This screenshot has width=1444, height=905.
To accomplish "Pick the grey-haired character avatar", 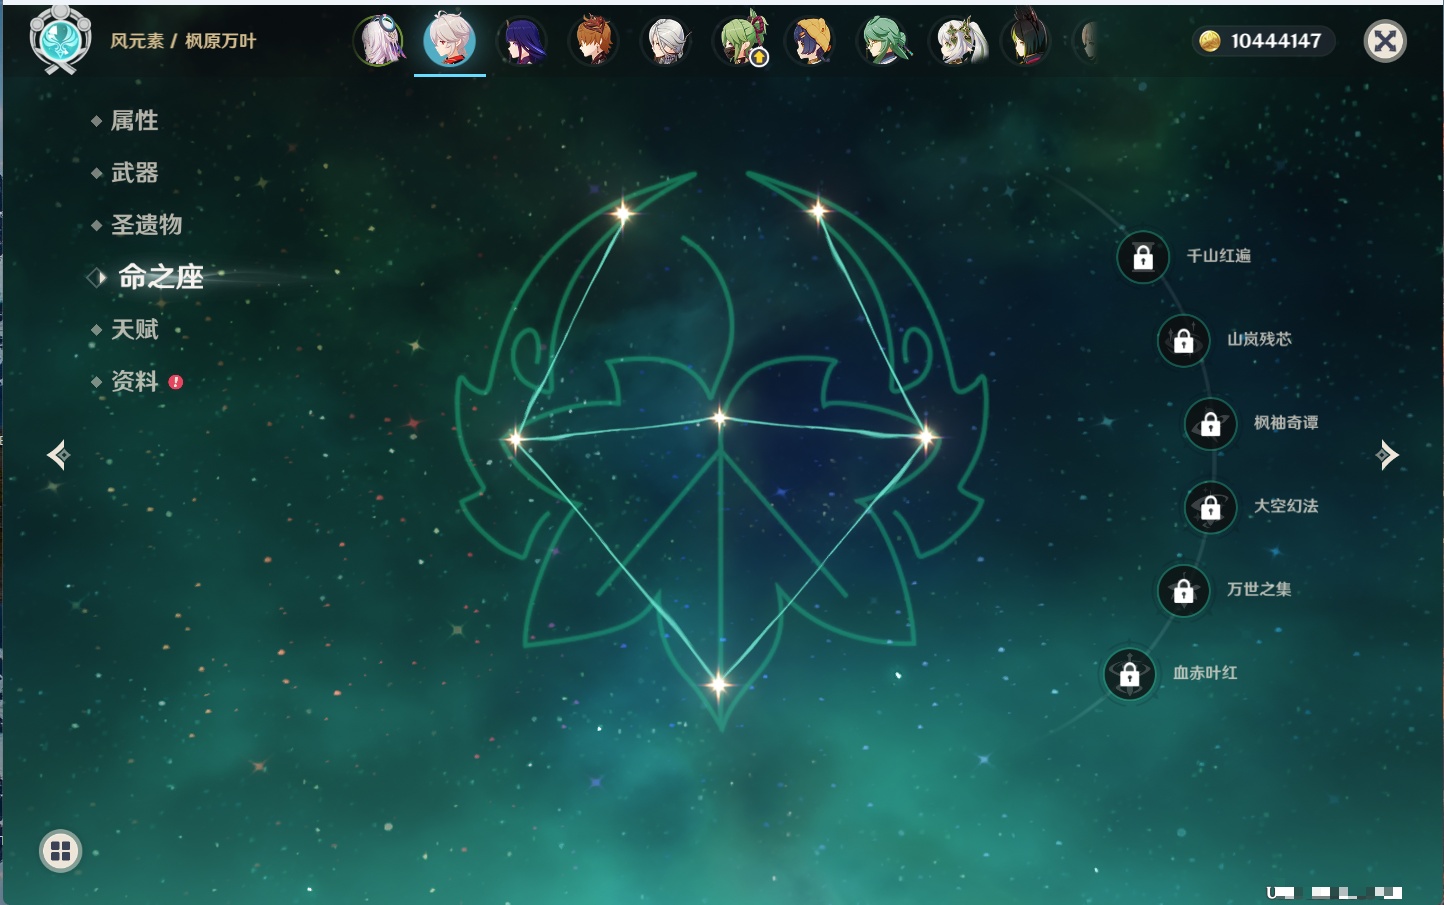I will coord(666,42).
